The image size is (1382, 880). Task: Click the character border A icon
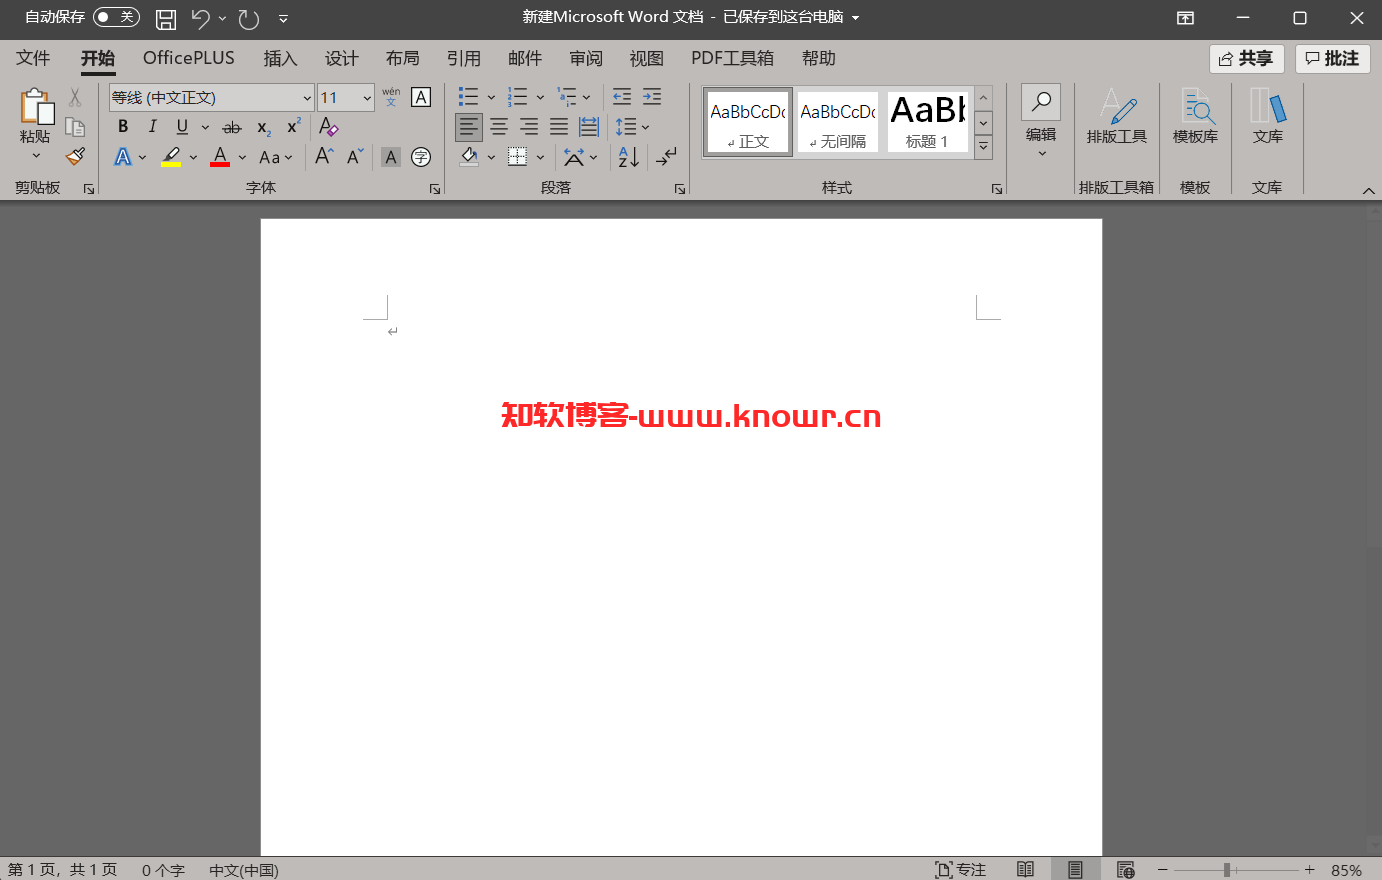click(421, 97)
